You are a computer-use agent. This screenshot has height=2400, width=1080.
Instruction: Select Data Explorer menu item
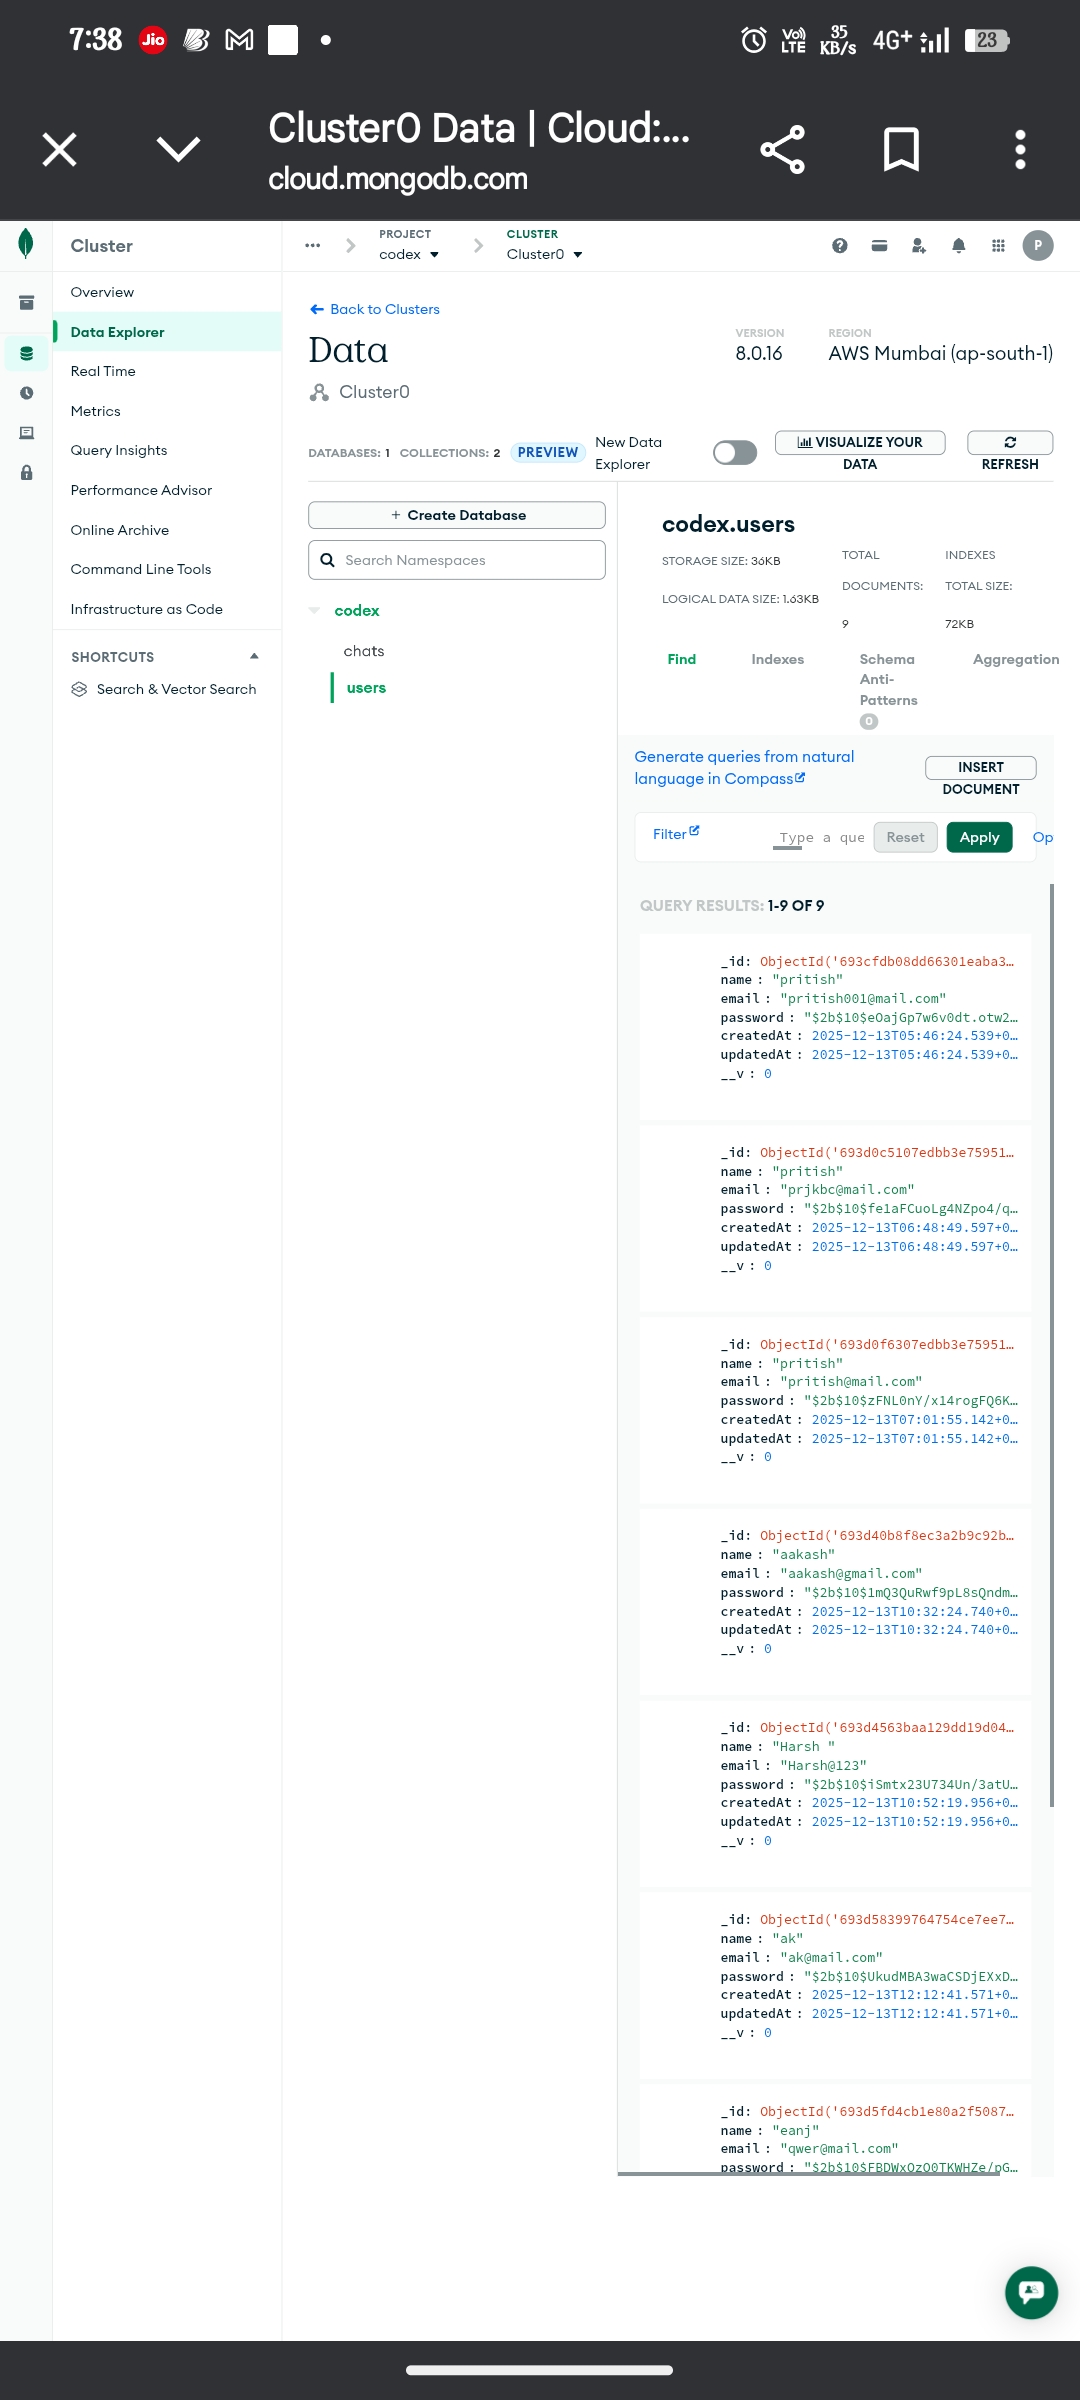click(x=167, y=332)
